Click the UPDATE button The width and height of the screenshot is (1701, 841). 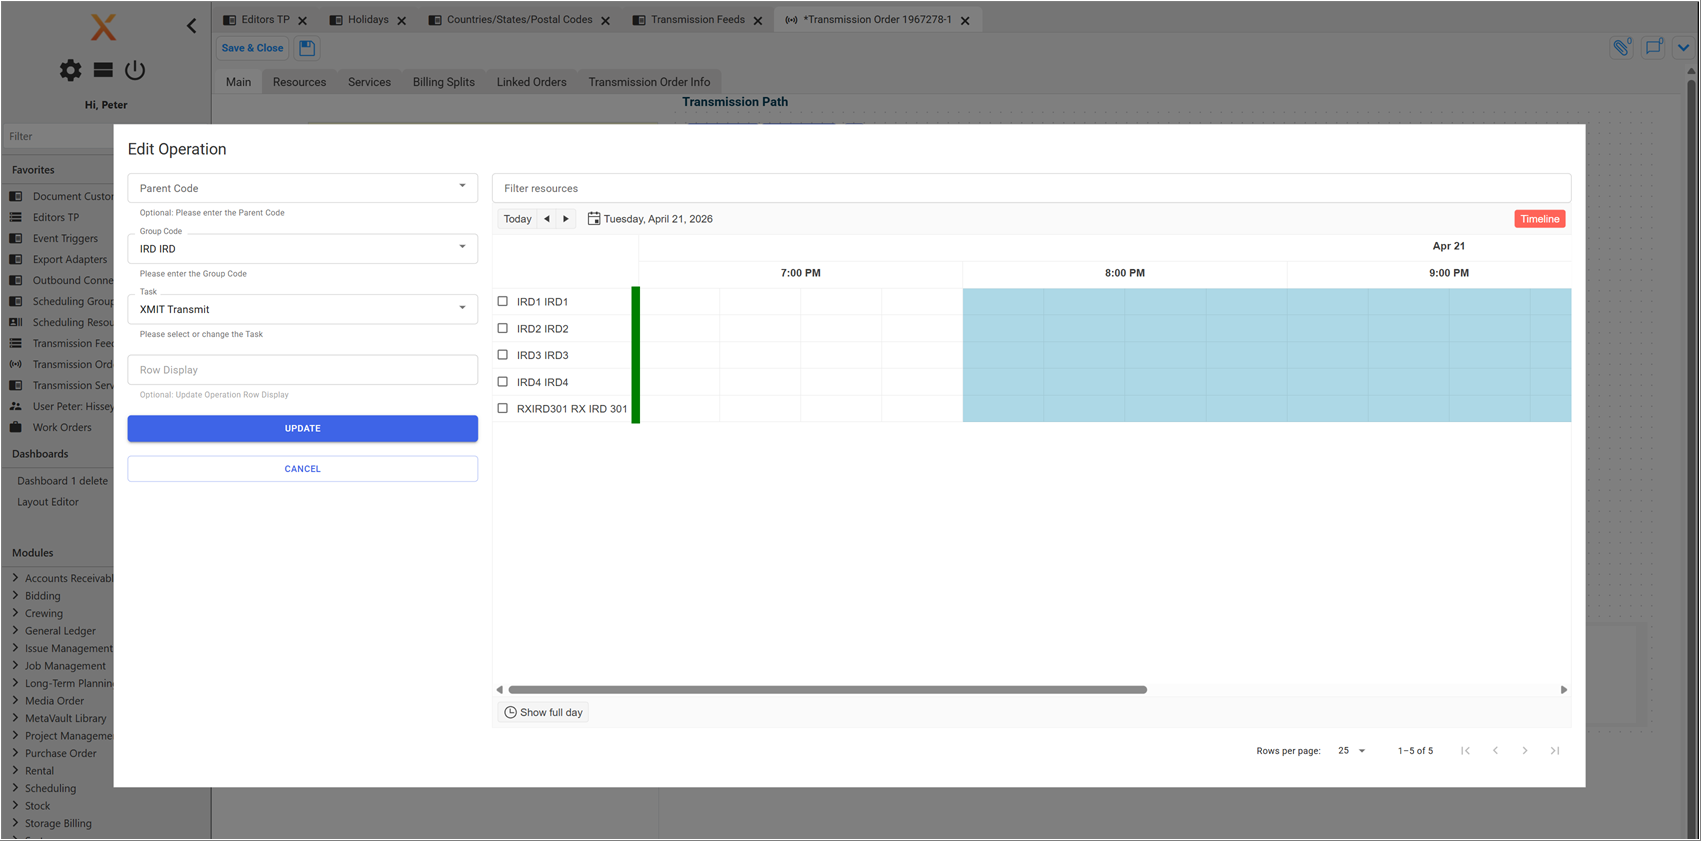coord(302,428)
